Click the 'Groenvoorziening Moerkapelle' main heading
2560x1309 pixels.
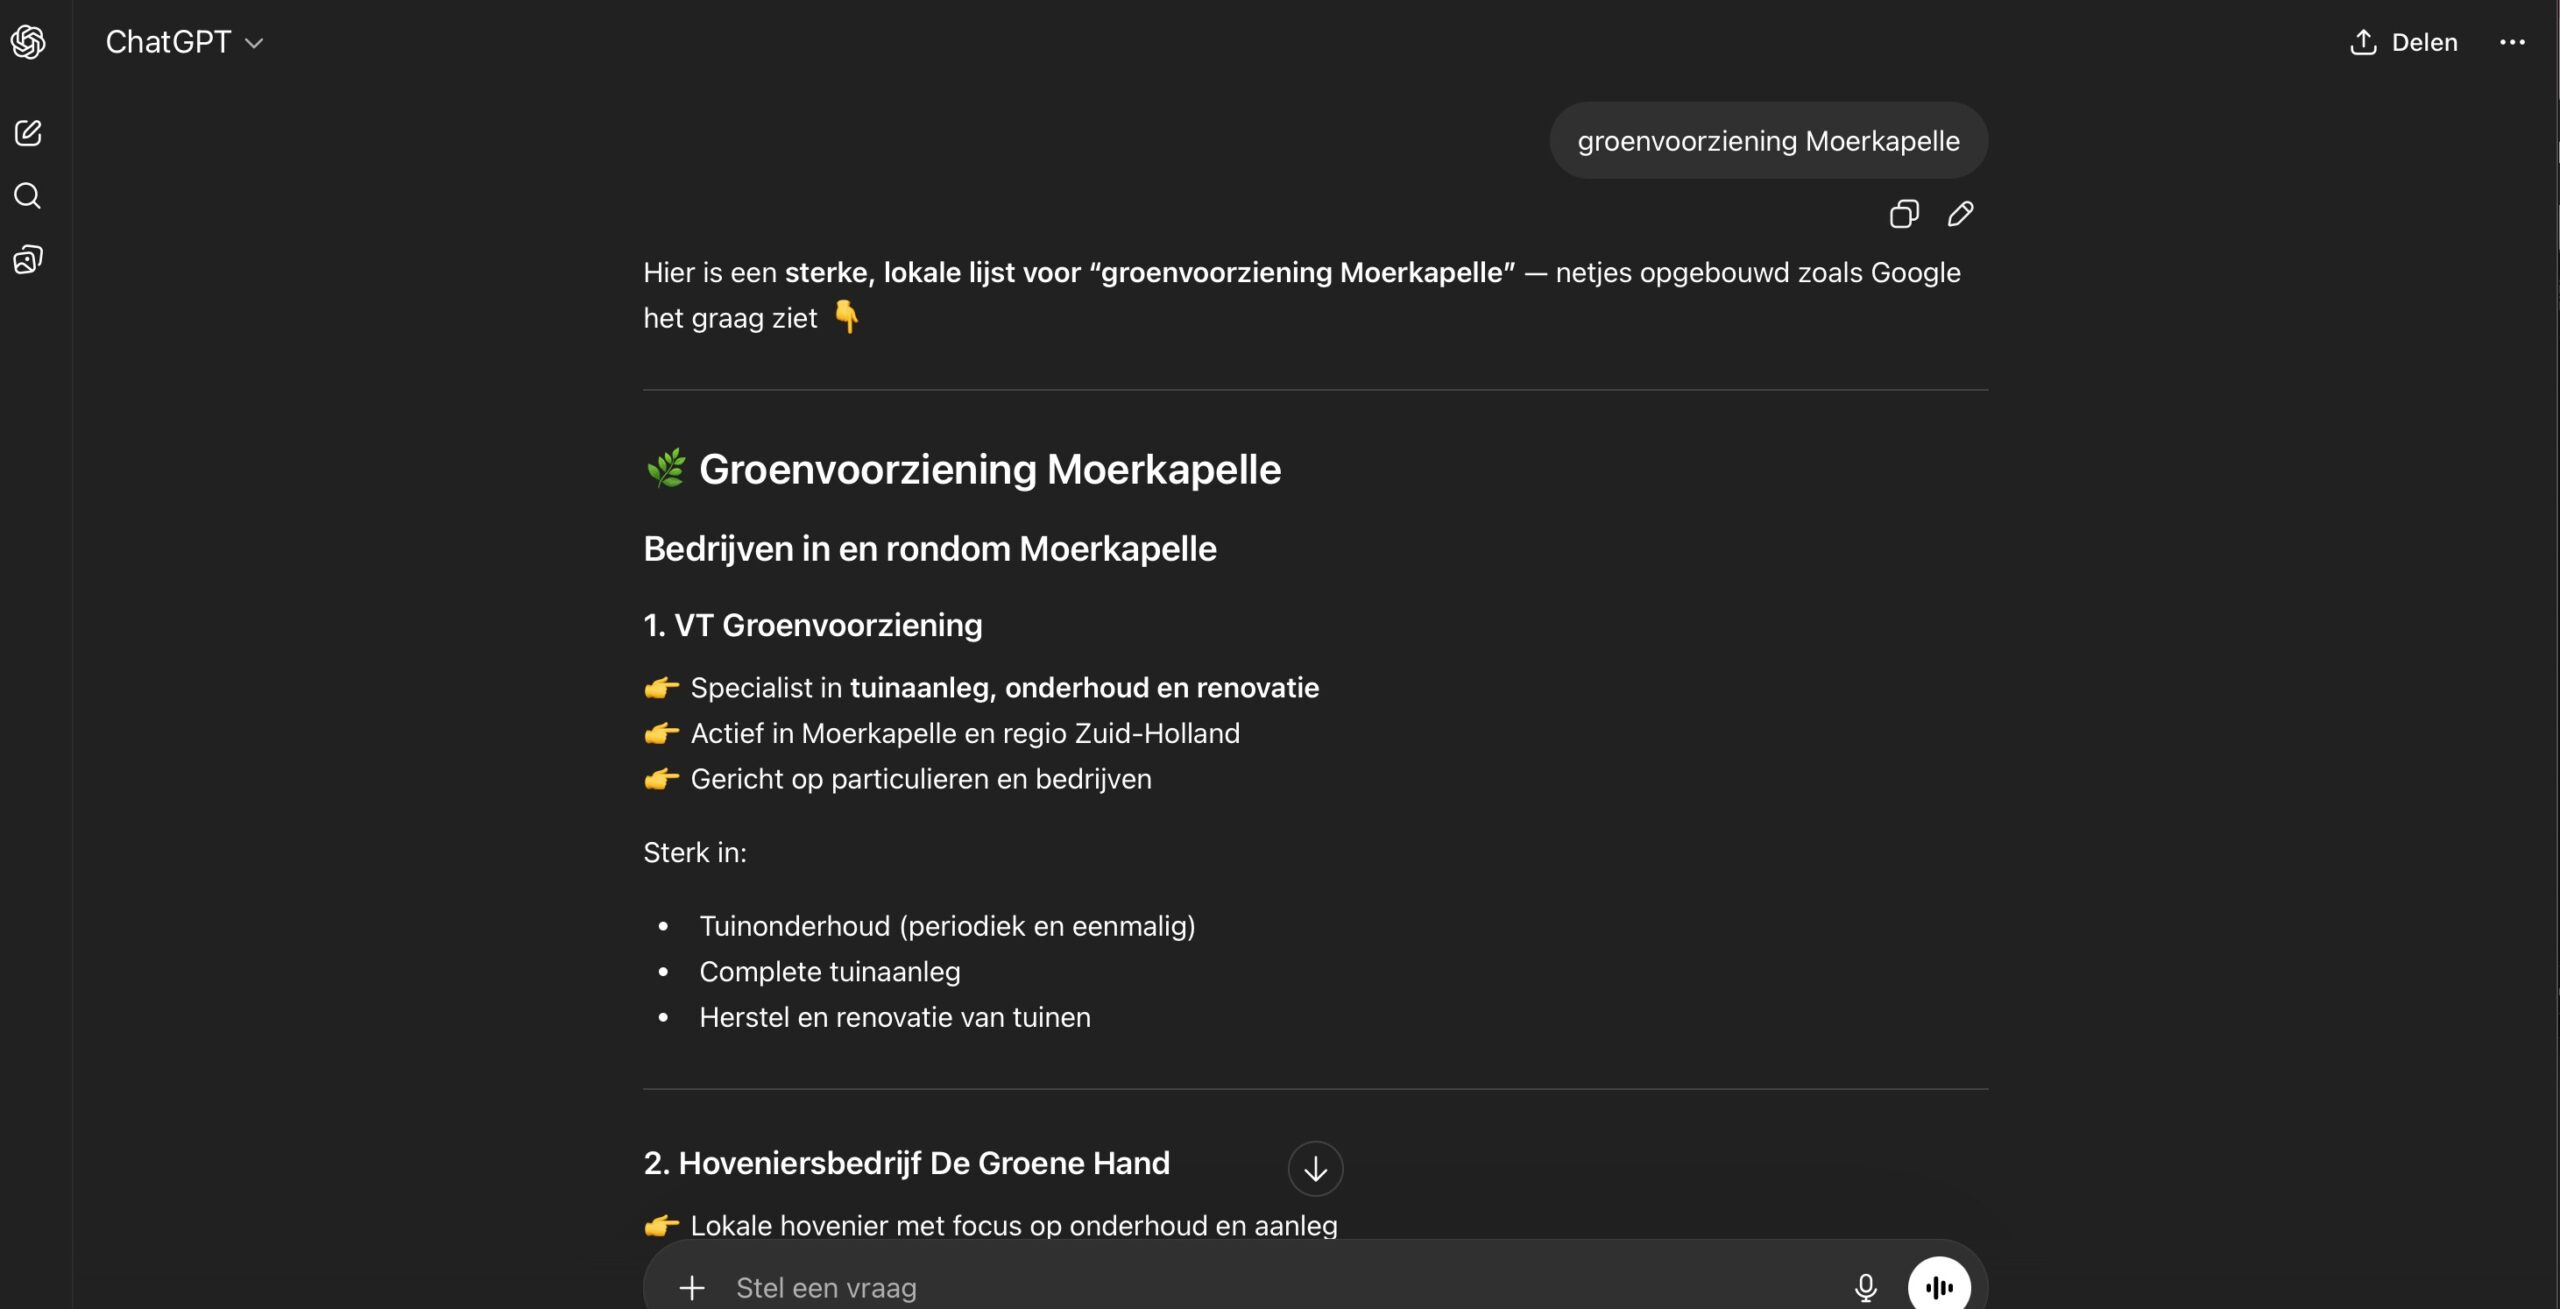click(x=989, y=469)
